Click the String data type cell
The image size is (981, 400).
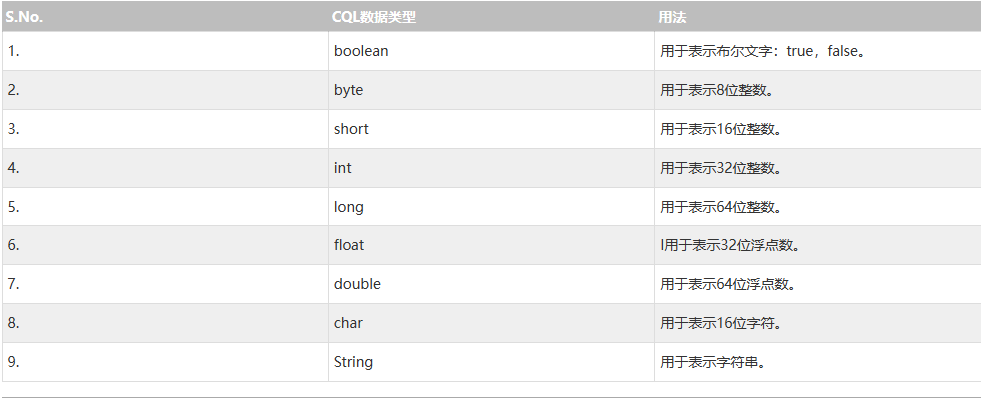[x=353, y=362]
